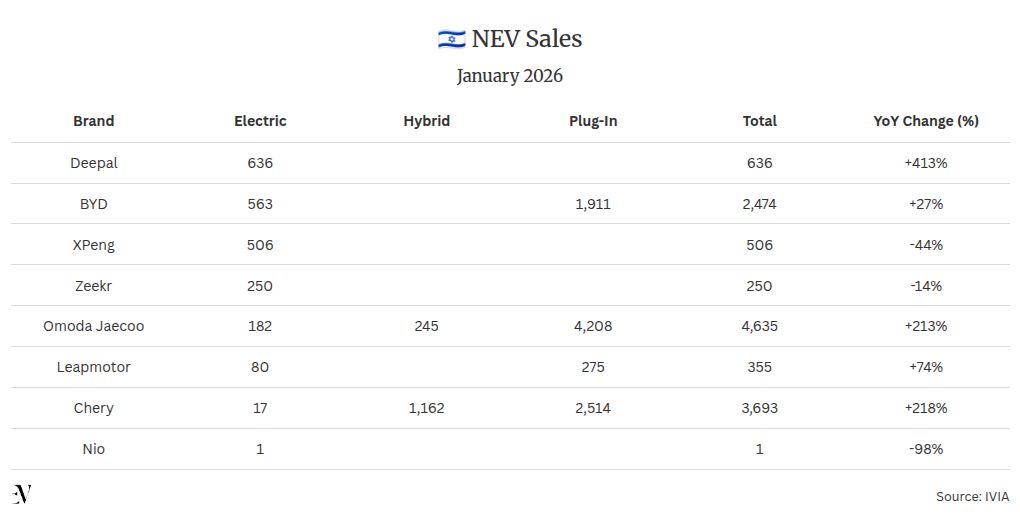Click Leapmotor's plug-in value 275
Image resolution: width=1020 pixels, height=519 pixels.
pyautogui.click(x=593, y=367)
